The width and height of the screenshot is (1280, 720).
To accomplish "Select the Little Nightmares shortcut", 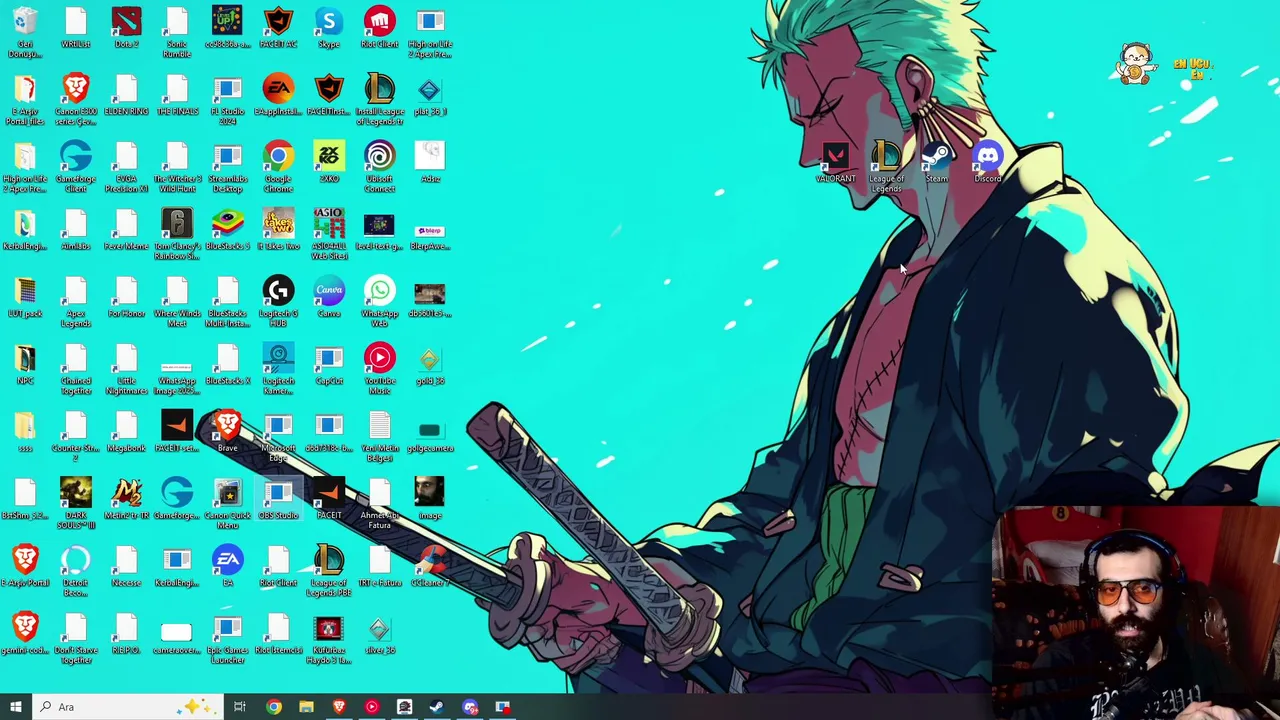I will click(126, 368).
